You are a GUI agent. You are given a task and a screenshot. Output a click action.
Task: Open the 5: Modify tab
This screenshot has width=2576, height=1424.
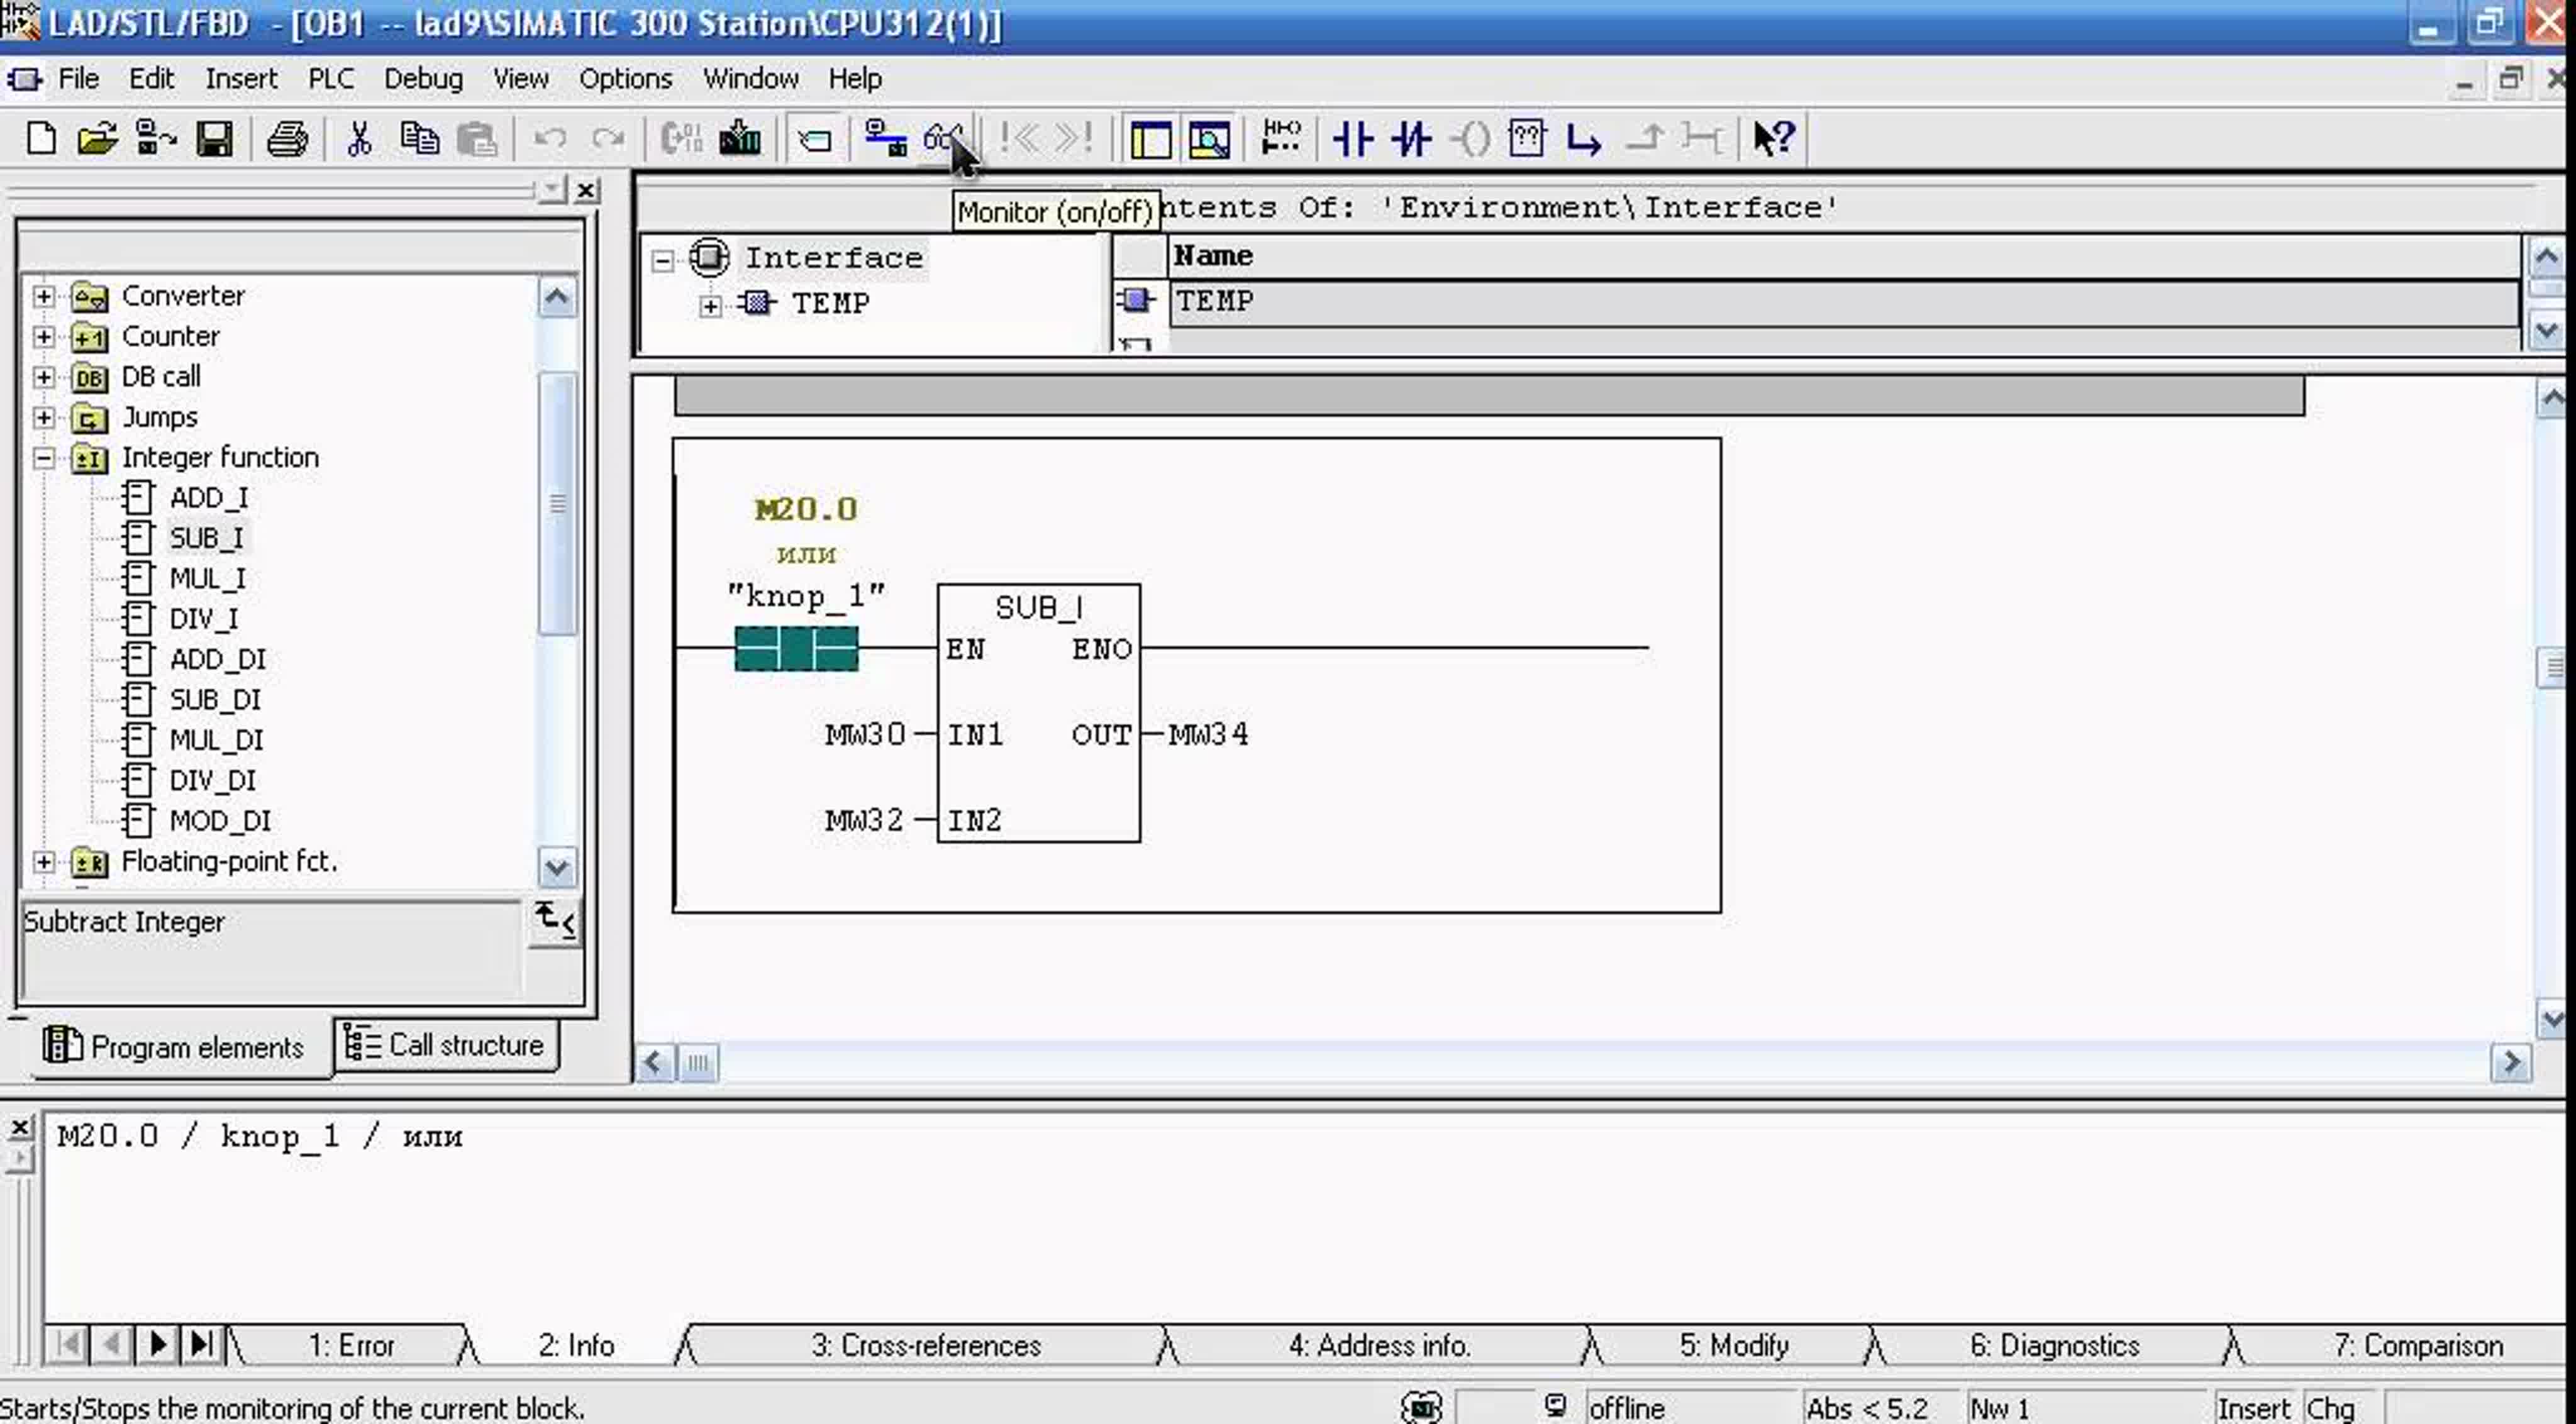tap(1734, 1346)
